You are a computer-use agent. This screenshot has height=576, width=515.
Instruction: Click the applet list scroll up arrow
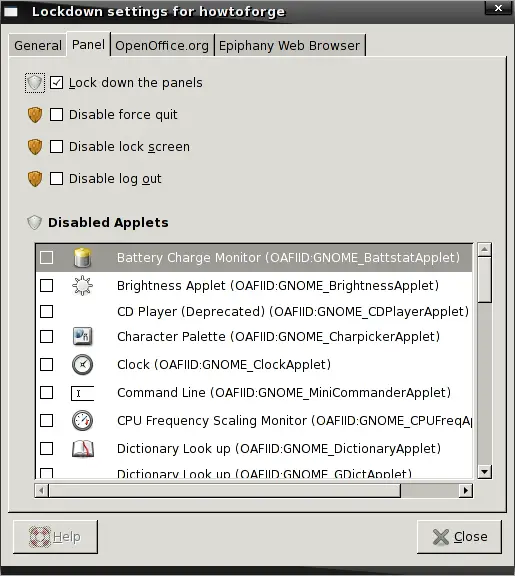485,250
